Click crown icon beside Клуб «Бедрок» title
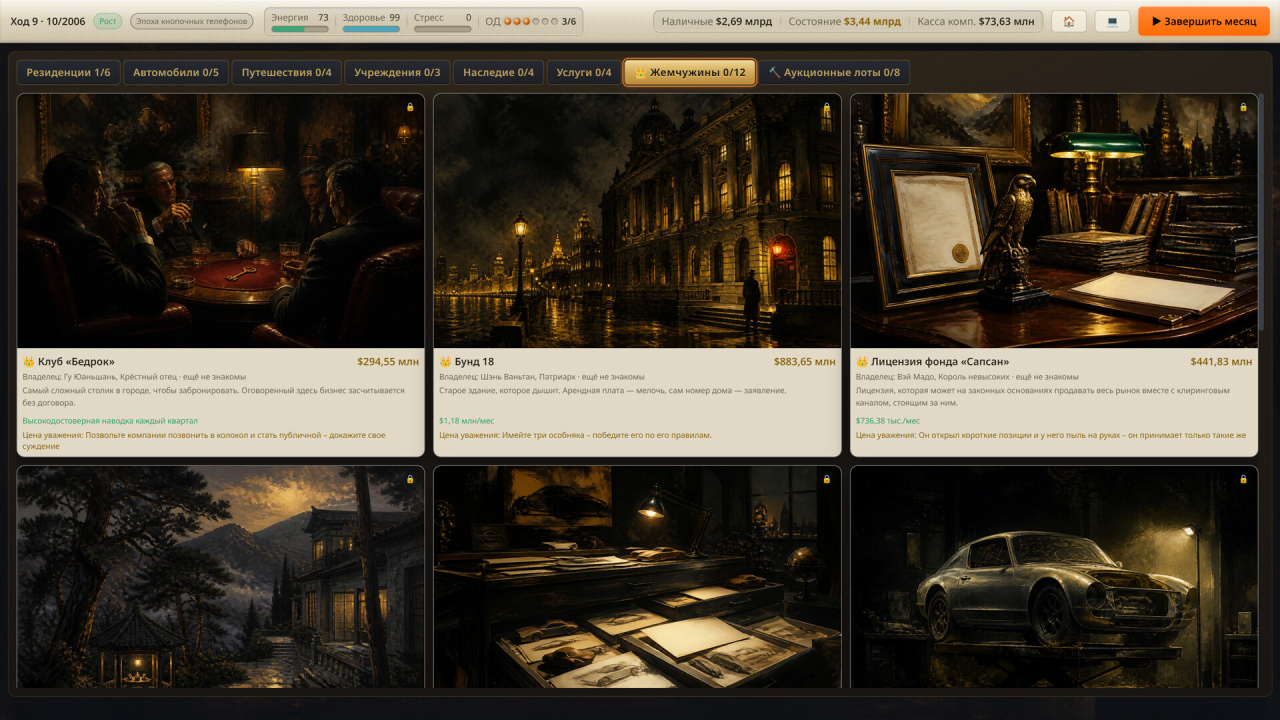Screen dimensions: 1280x720 tap(28, 362)
